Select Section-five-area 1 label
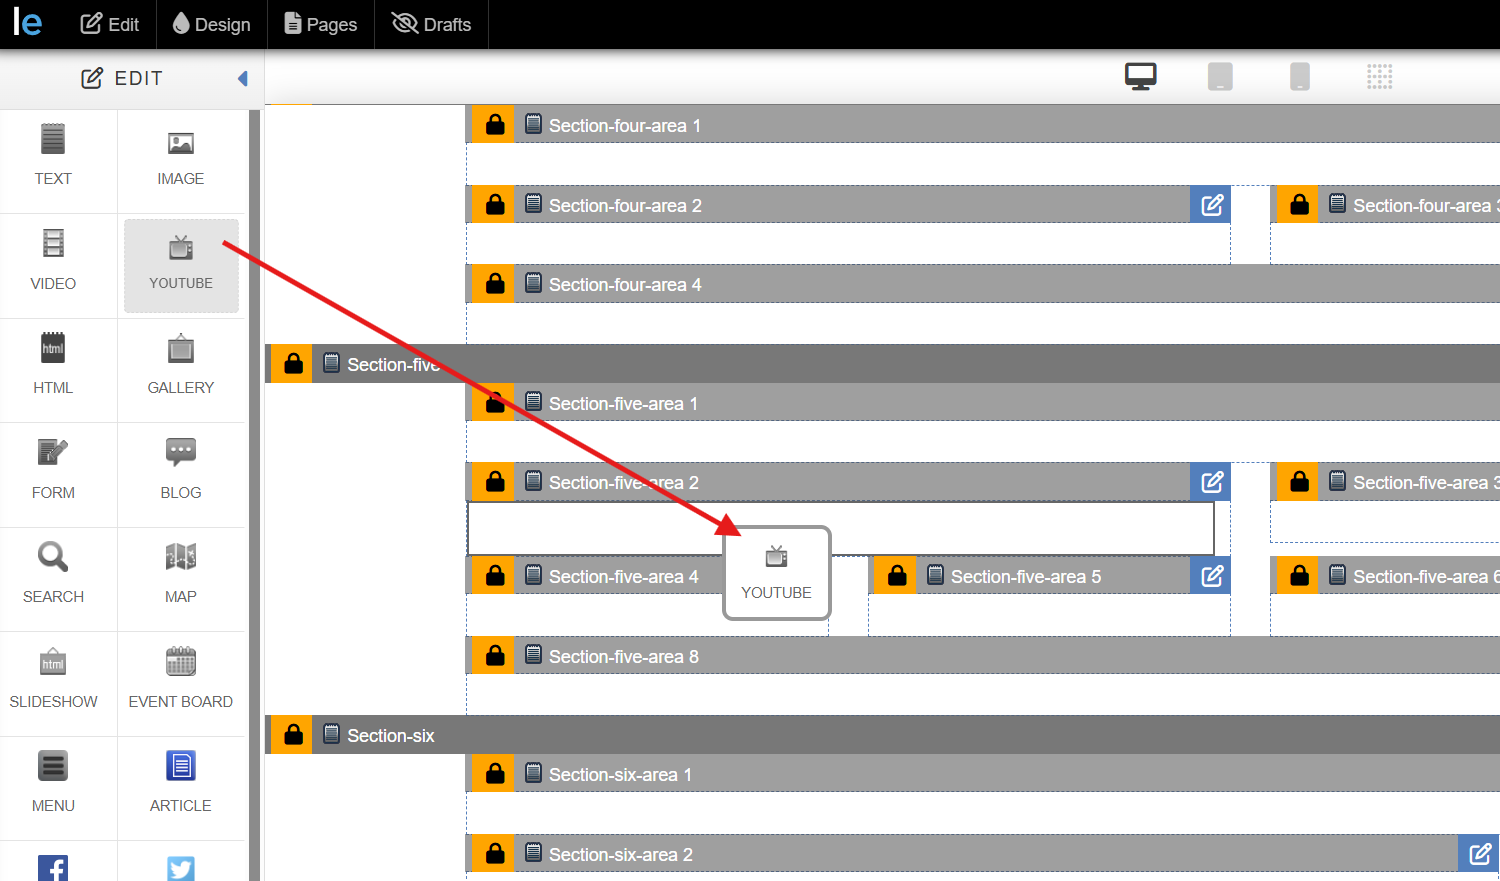This screenshot has height=881, width=1500. (x=623, y=404)
